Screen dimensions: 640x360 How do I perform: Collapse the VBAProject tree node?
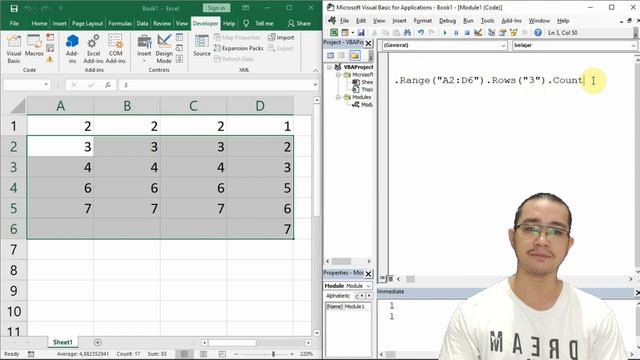(329, 67)
